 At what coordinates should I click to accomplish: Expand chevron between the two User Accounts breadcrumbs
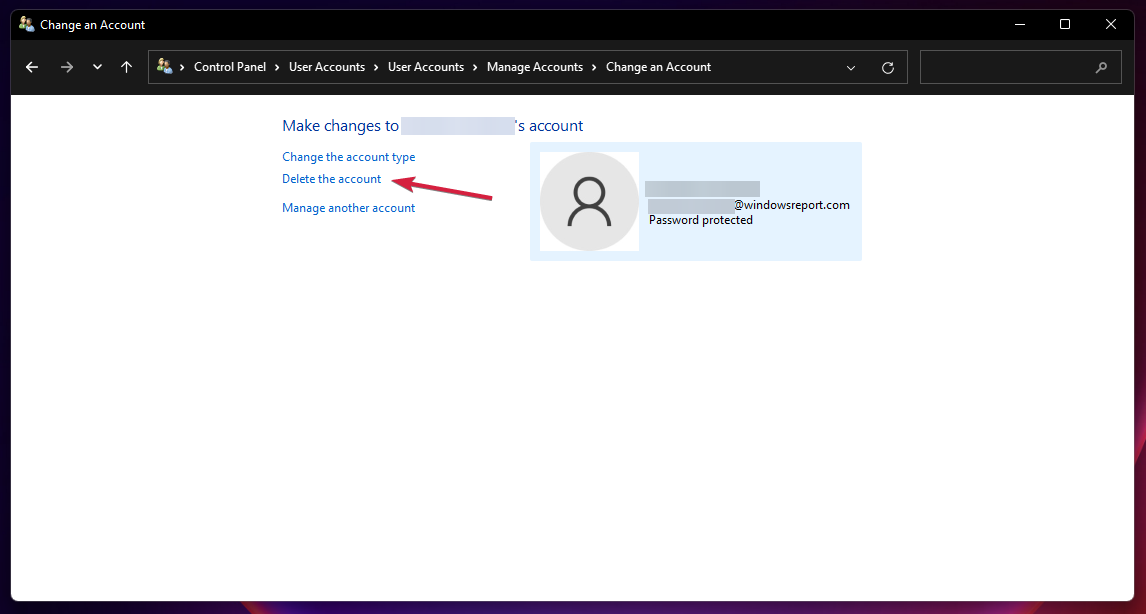pyautogui.click(x=376, y=67)
